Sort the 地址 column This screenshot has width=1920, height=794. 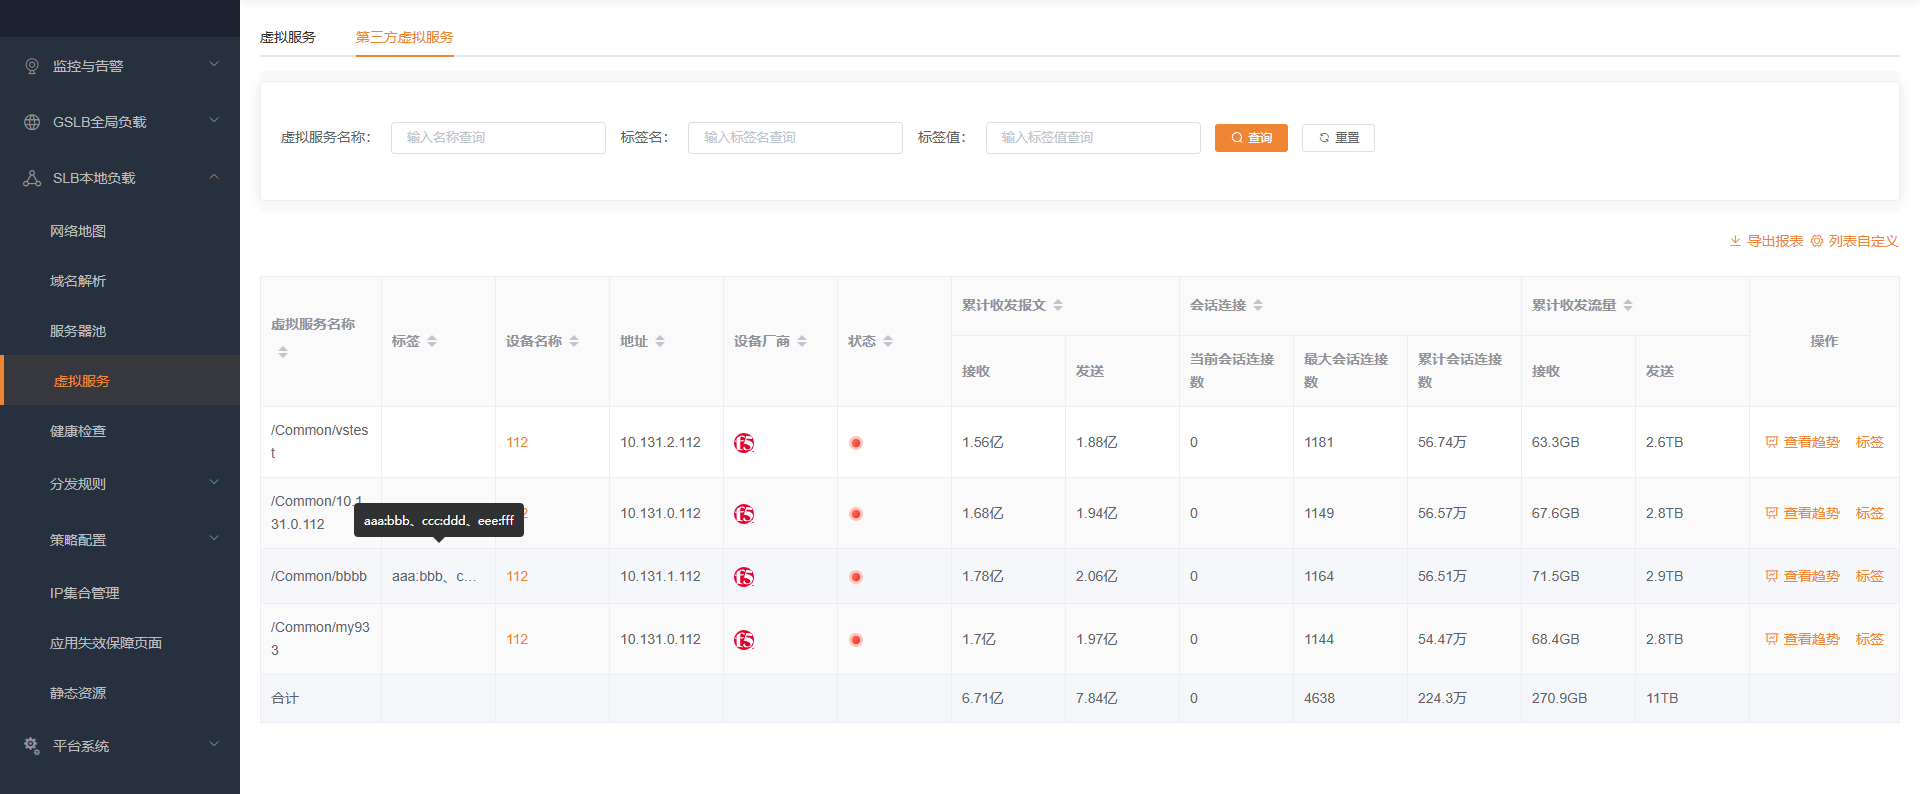[x=660, y=342]
